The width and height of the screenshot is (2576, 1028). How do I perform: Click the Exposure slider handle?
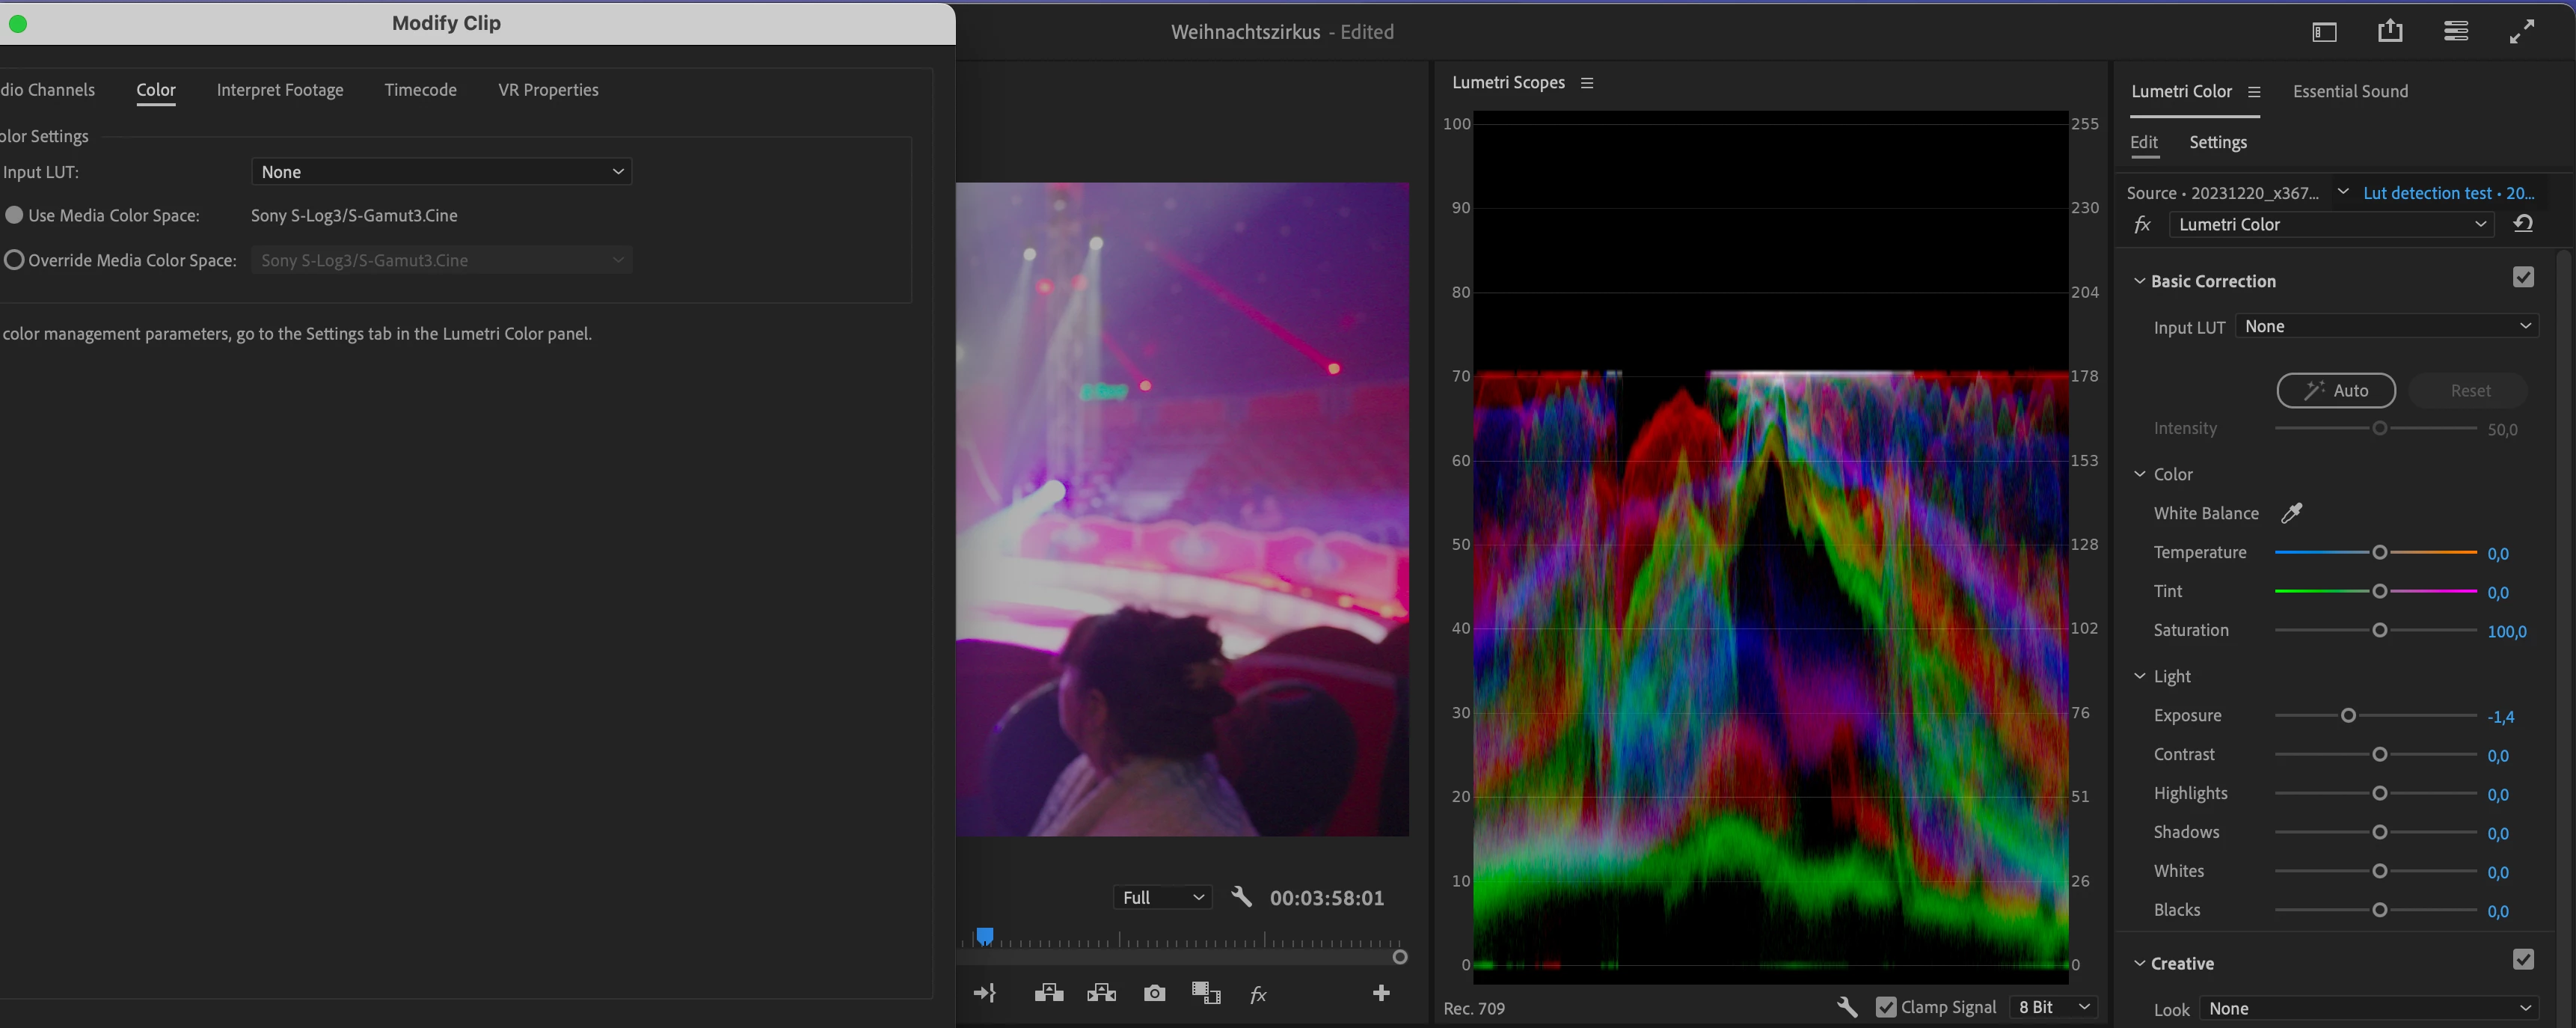[x=2348, y=716]
